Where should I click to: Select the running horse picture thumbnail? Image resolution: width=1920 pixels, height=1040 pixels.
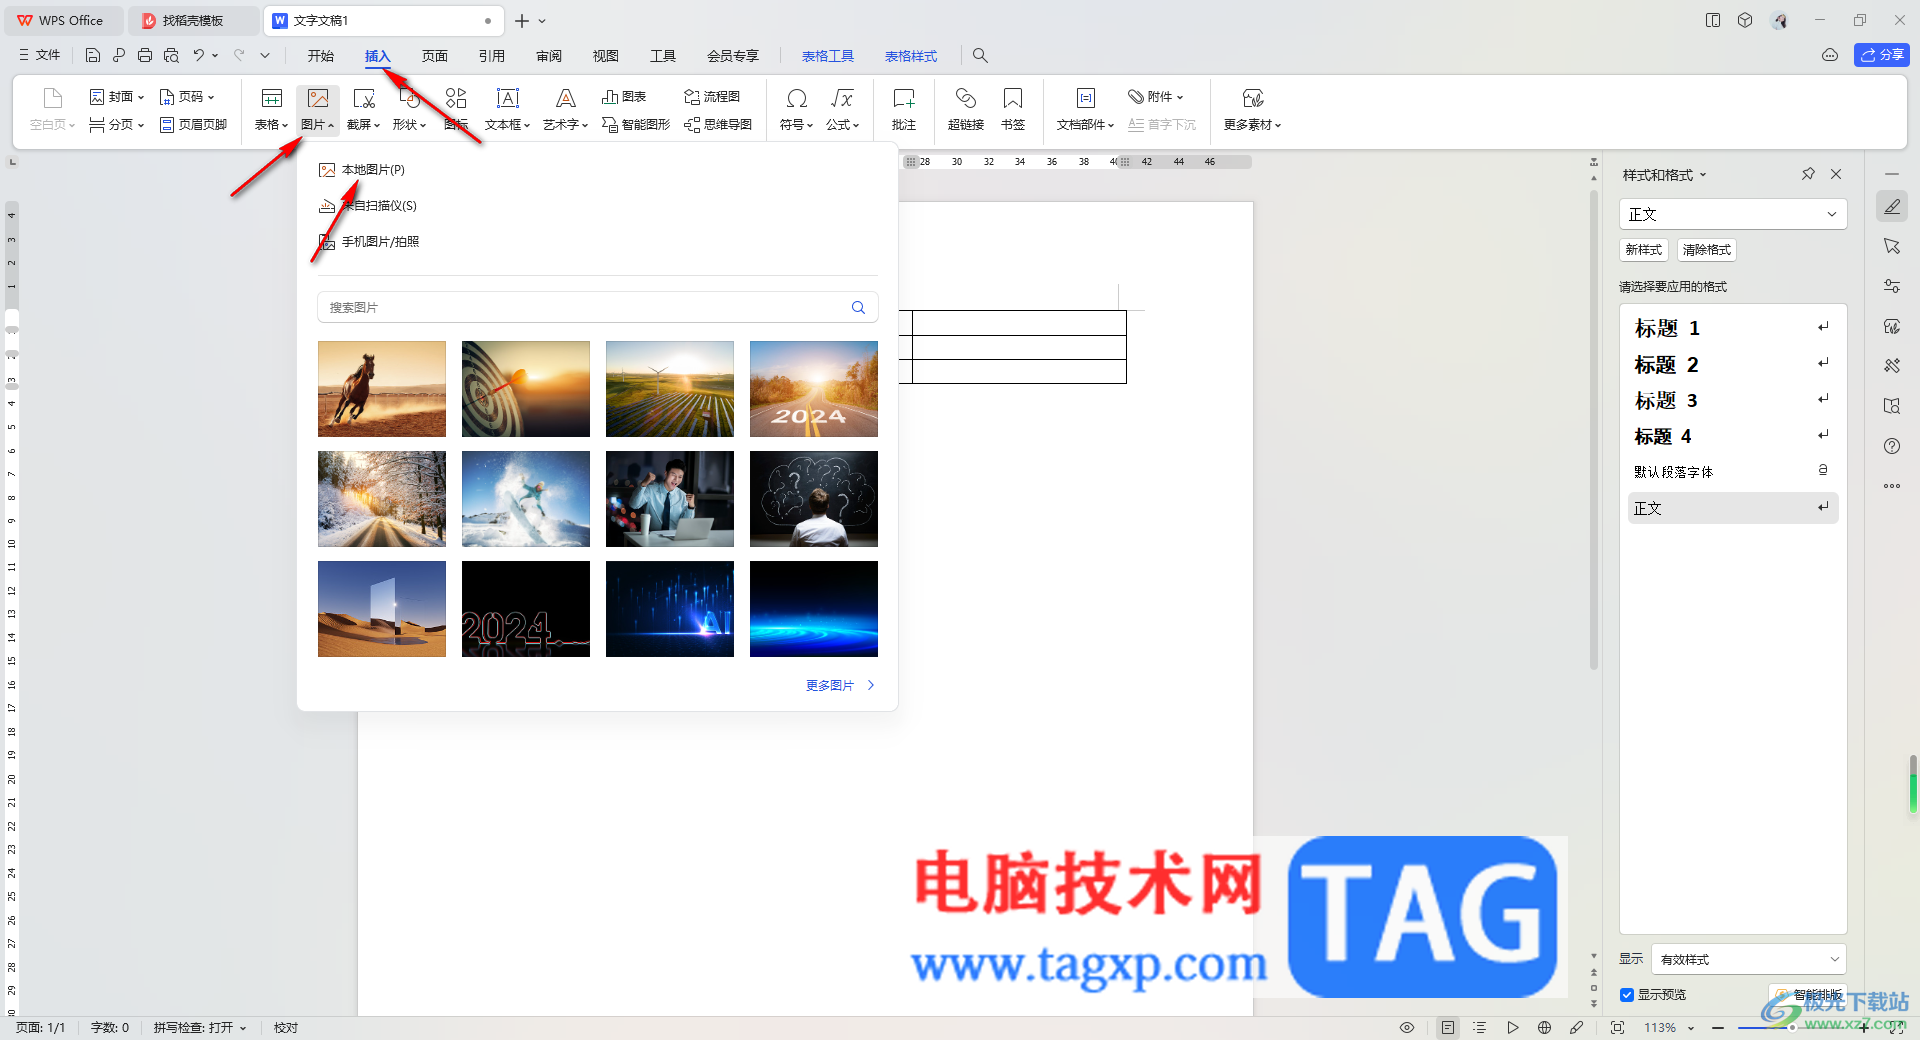pyautogui.click(x=382, y=389)
